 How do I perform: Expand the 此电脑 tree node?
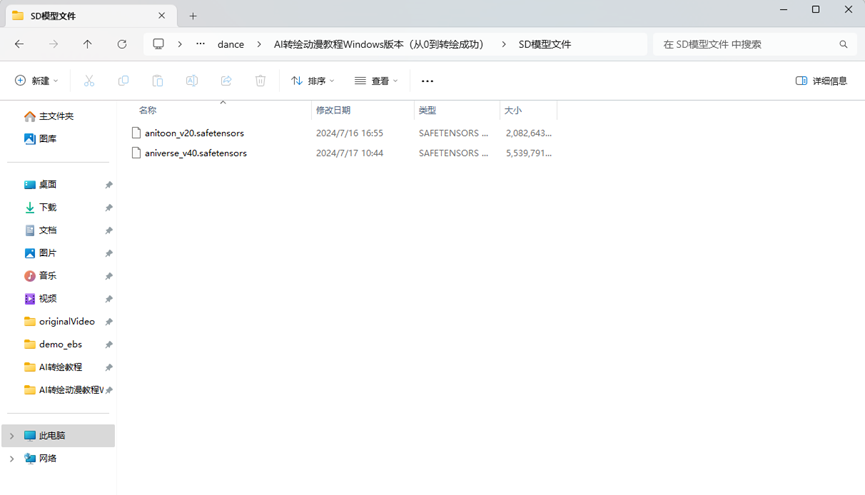pos(12,436)
